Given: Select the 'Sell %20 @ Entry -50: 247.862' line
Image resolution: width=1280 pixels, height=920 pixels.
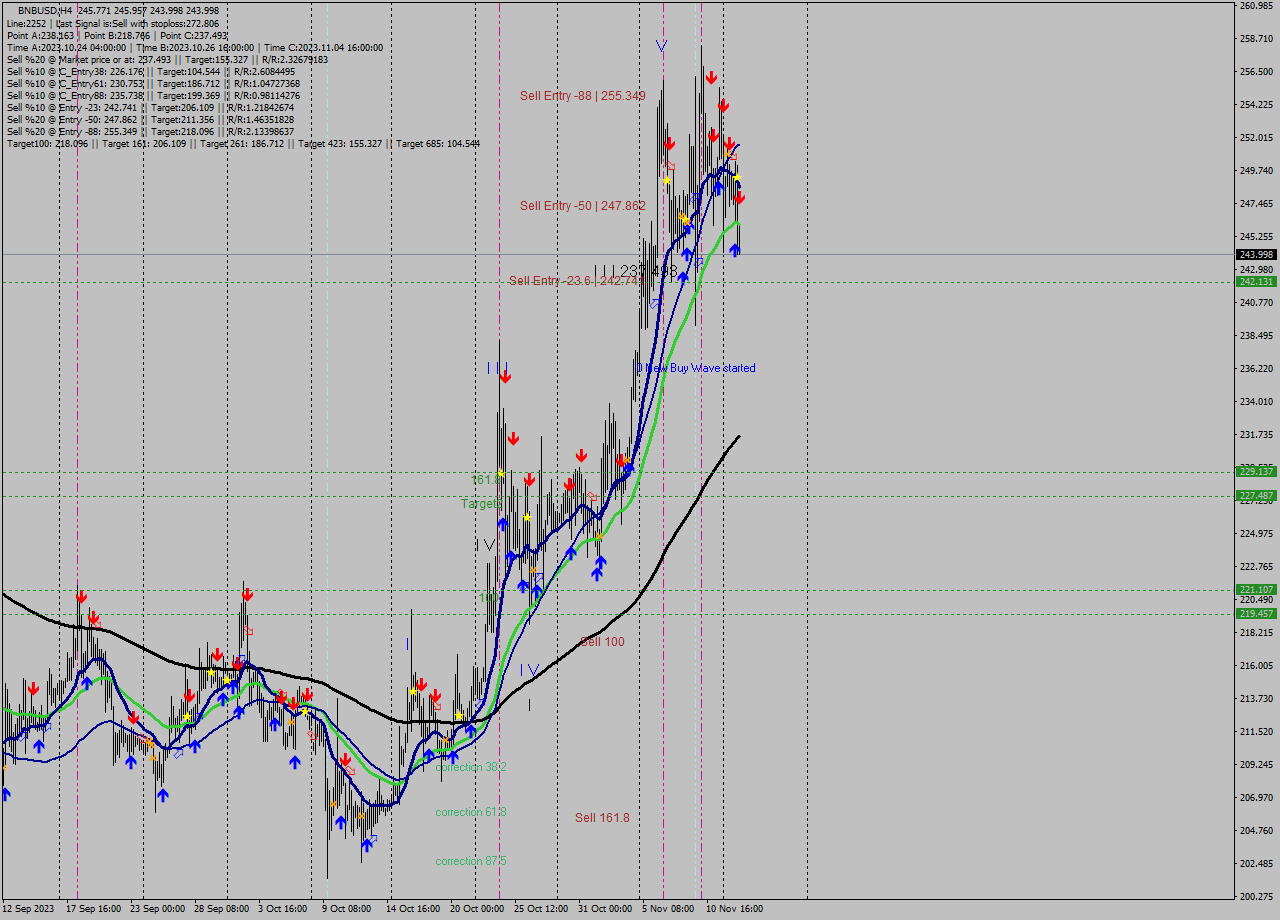Looking at the screenshot, I should 150,119.
